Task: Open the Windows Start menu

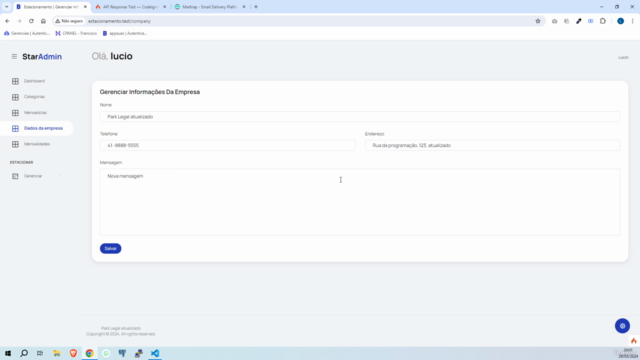Action: 8,353
